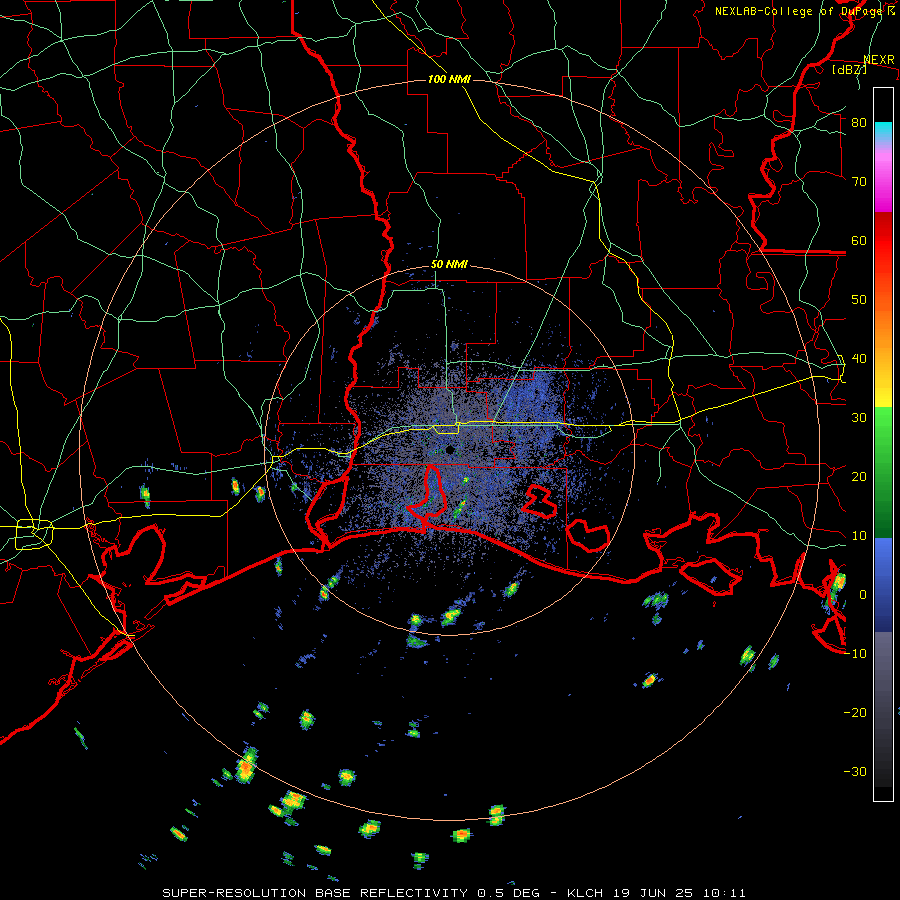
Task: Click the 50 value on the dBZ scale
Action: point(859,300)
